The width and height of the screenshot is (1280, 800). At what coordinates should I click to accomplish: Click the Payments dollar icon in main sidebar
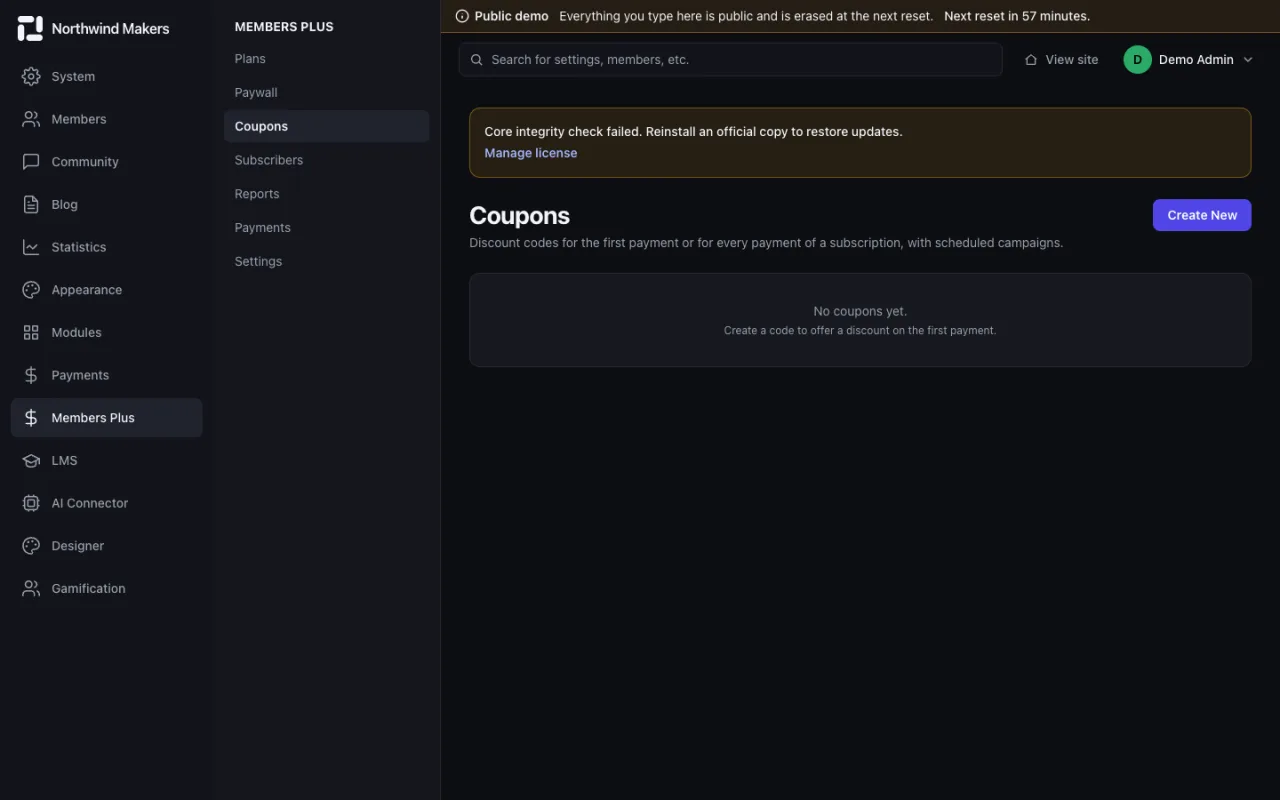31,375
